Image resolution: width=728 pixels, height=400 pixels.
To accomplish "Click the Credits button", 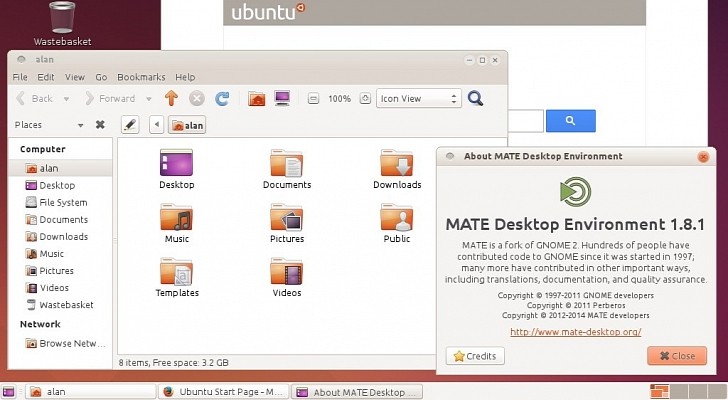I will tap(476, 356).
